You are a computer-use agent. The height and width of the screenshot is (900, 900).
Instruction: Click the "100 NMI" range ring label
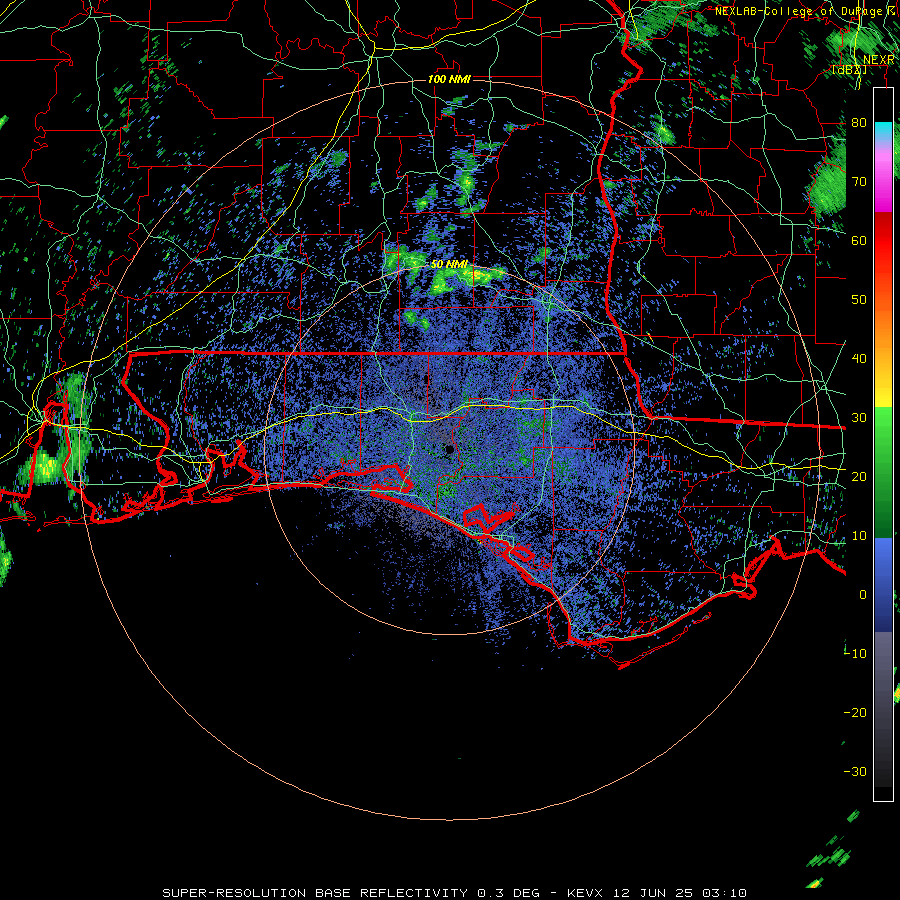click(x=449, y=79)
